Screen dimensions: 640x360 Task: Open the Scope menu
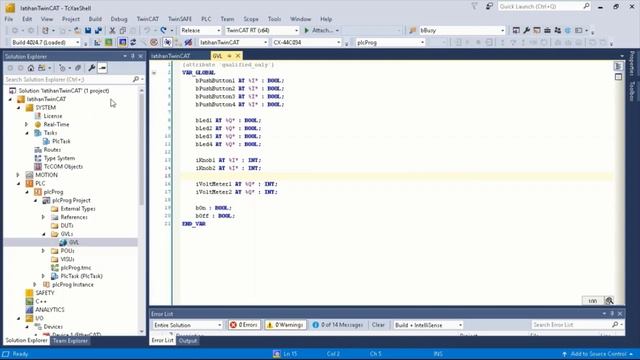click(251, 19)
